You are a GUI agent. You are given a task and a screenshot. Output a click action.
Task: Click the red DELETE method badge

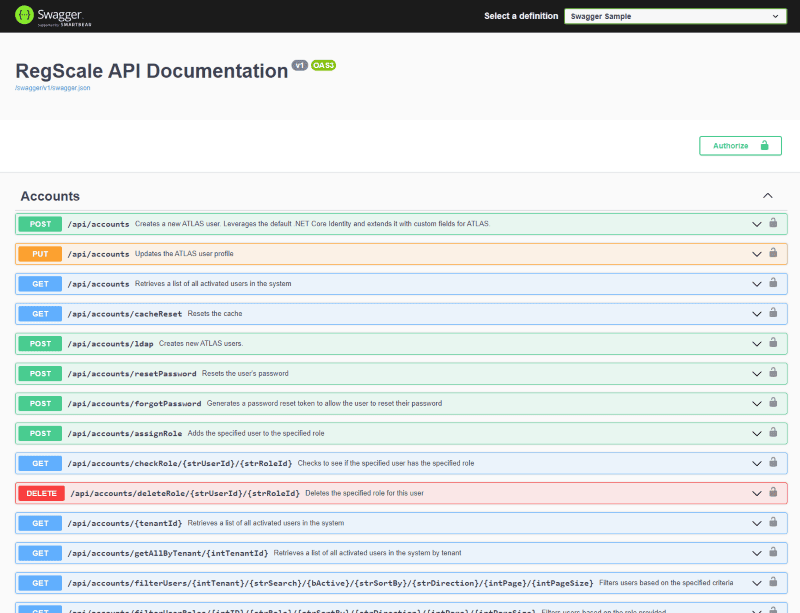coord(42,494)
